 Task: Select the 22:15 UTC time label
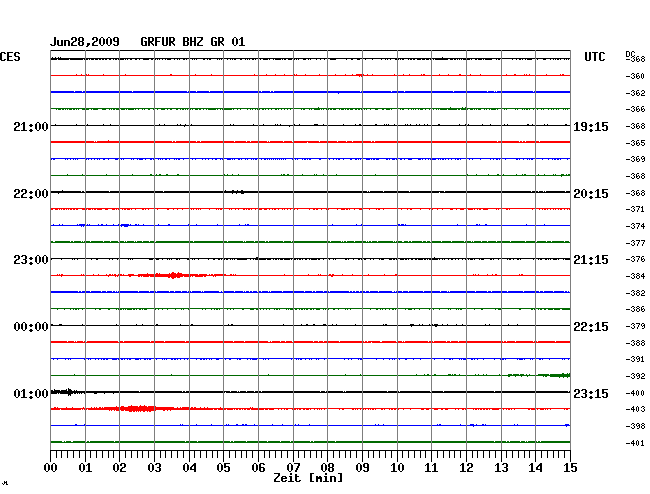591,327
